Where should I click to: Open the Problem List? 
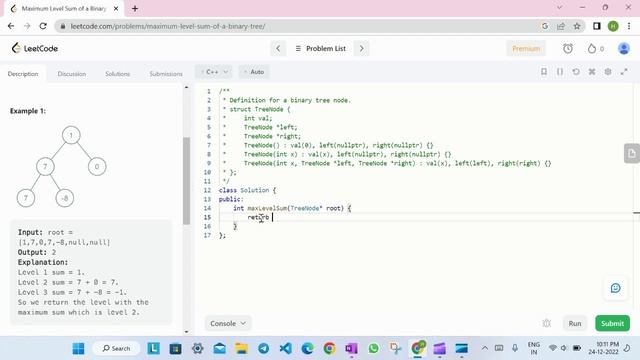coord(320,49)
